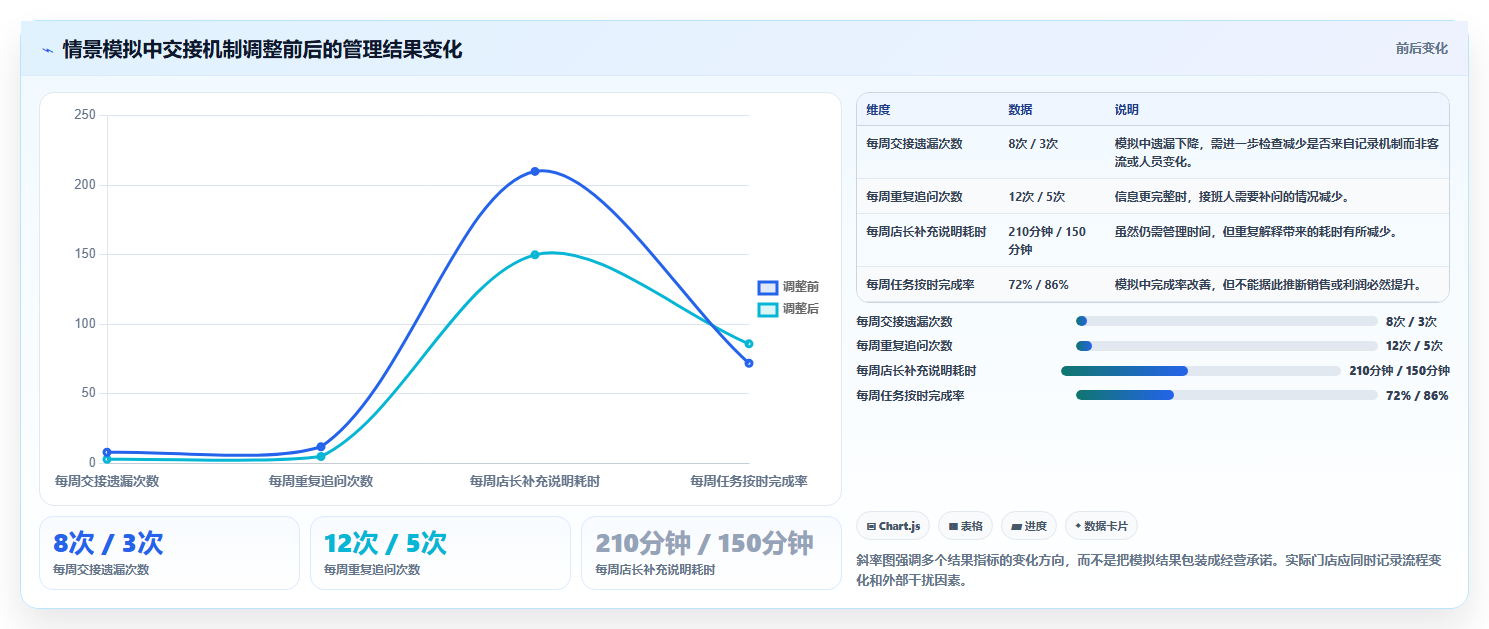
Task: Click the chart title heading text
Action: [x=262, y=50]
